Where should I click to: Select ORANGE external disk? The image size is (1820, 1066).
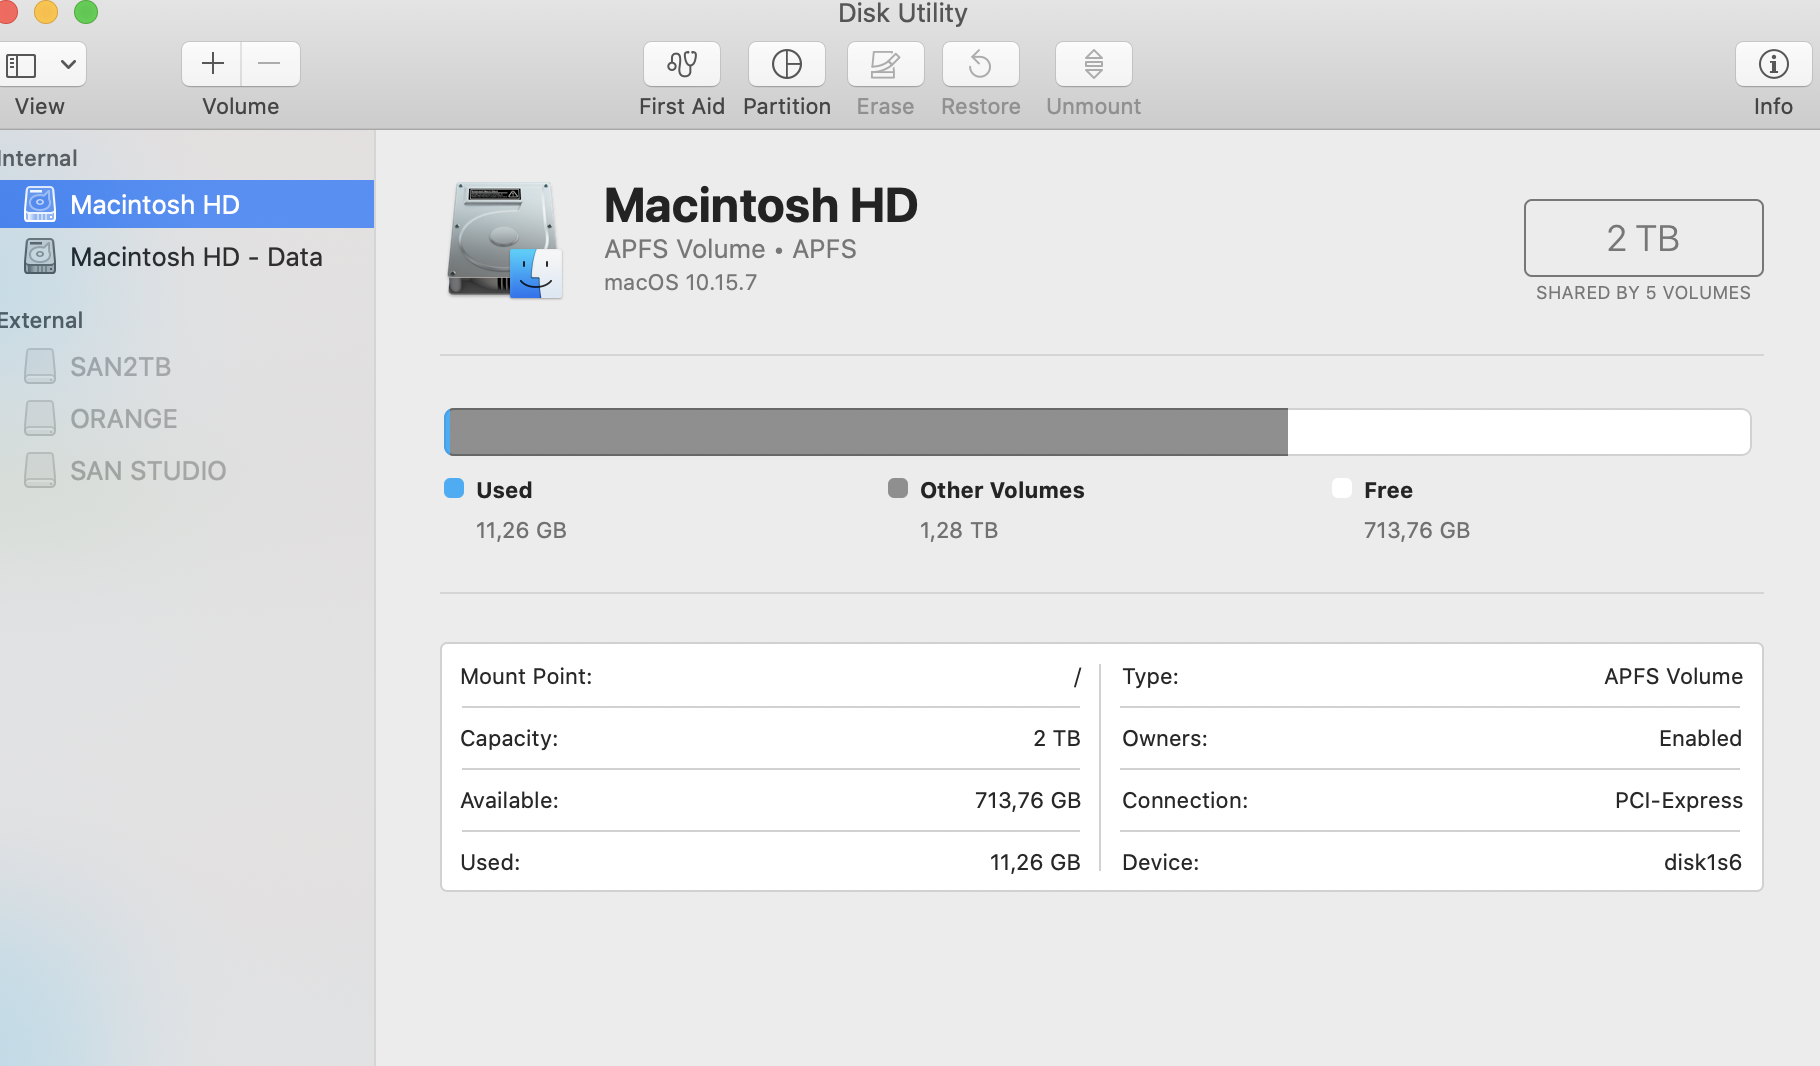pyautogui.click(x=187, y=418)
